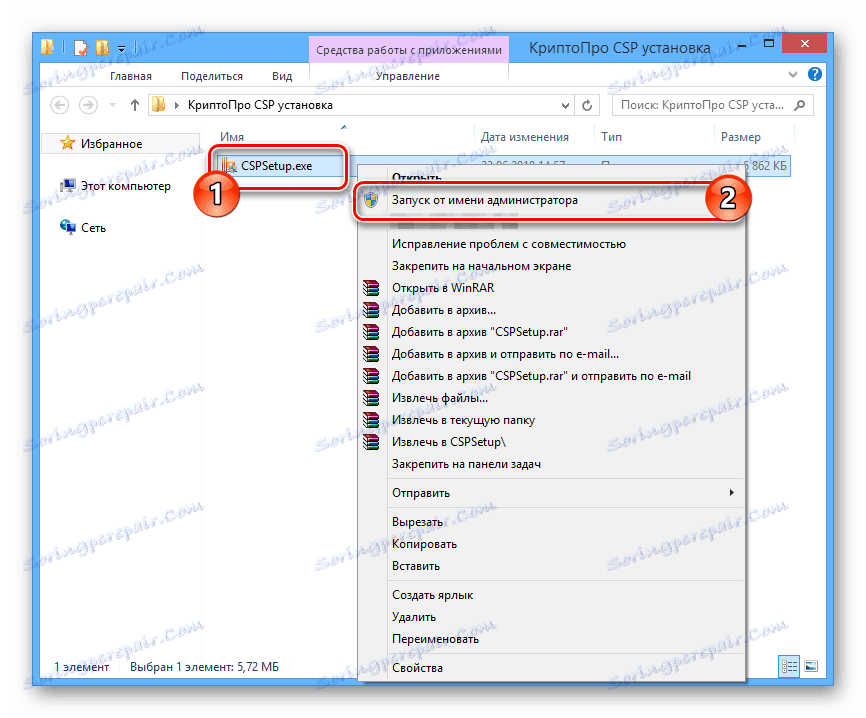Choose Вставить from context menu
Viewport: 866px width, 718px height.
point(551,566)
